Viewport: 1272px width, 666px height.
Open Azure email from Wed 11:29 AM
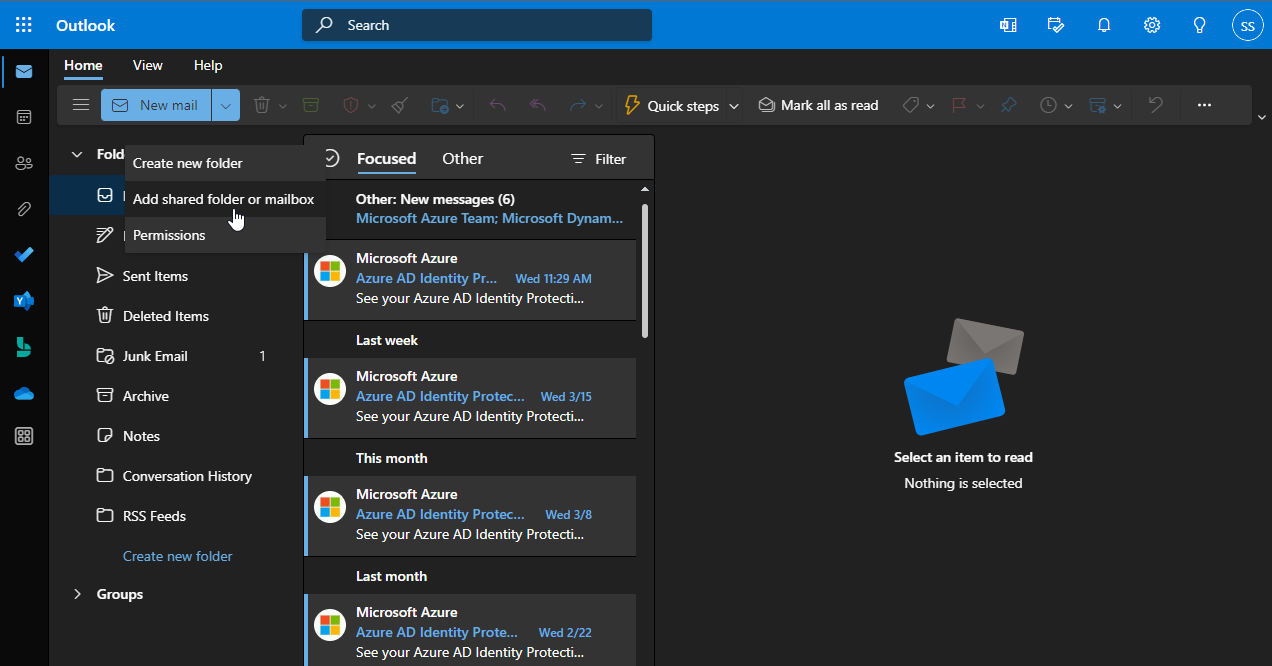(x=470, y=280)
